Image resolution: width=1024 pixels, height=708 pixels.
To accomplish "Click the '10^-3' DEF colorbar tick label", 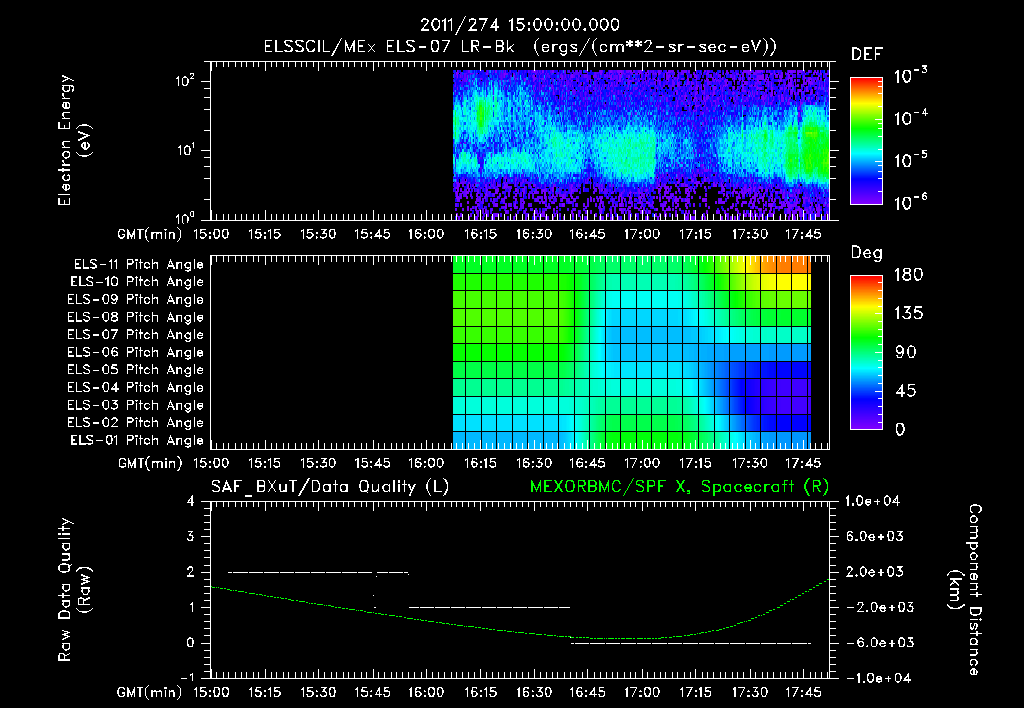I will 910,76.
